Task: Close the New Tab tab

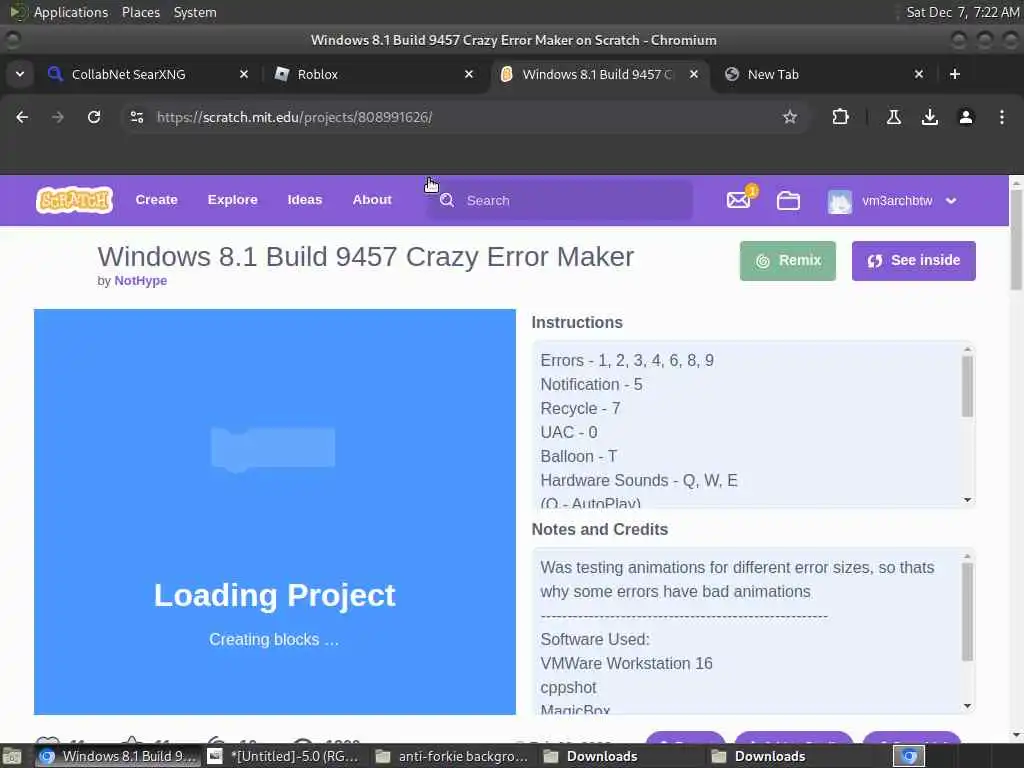Action: 919,74
